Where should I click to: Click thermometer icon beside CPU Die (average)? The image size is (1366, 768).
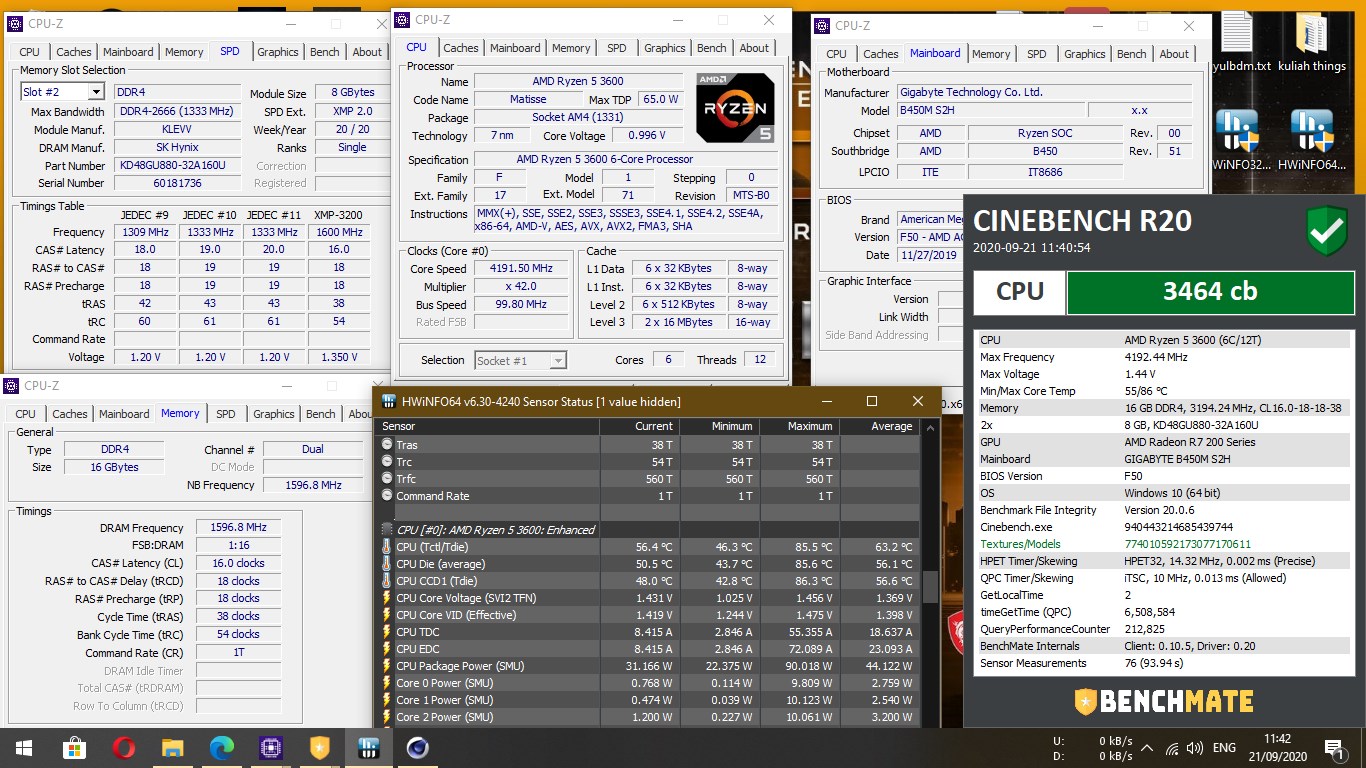[x=387, y=564]
